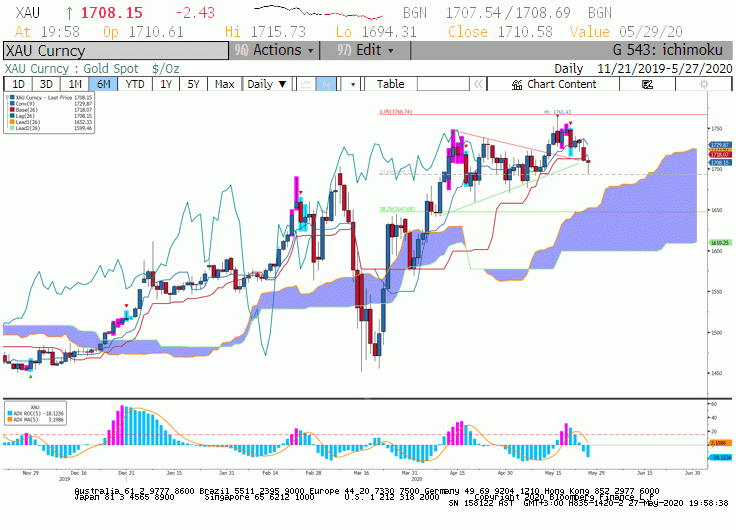736x530 pixels.
Task: Click the 1729.87 Conv price axis label
Action: click(720, 145)
